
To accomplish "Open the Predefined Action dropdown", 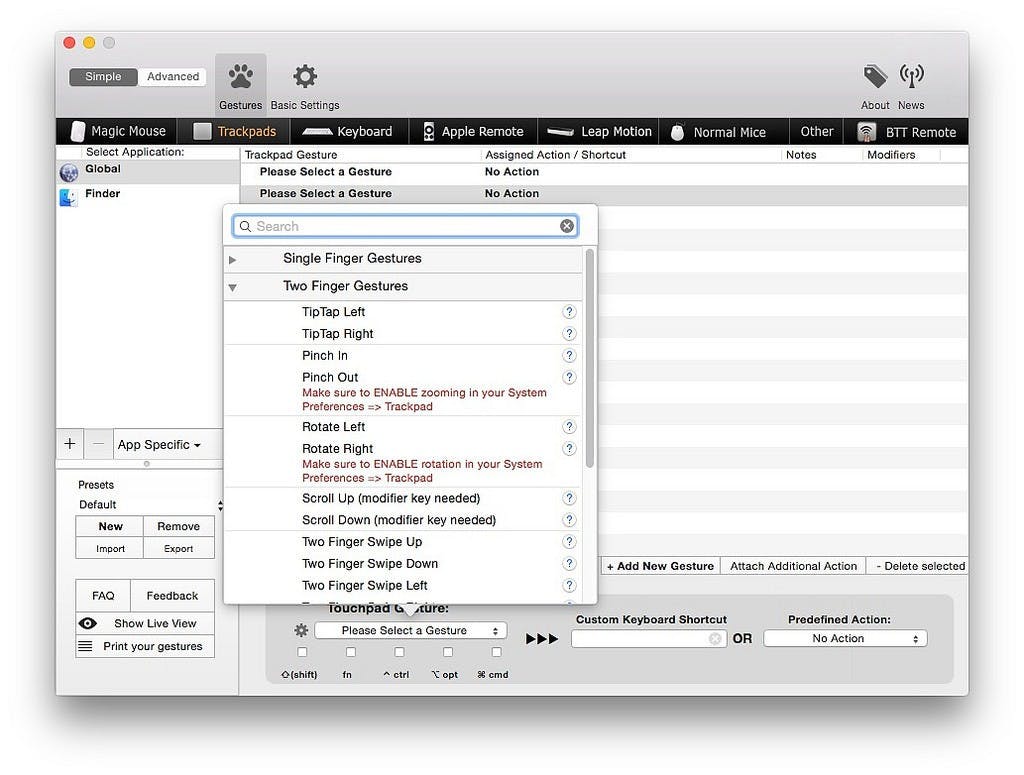I will [845, 639].
